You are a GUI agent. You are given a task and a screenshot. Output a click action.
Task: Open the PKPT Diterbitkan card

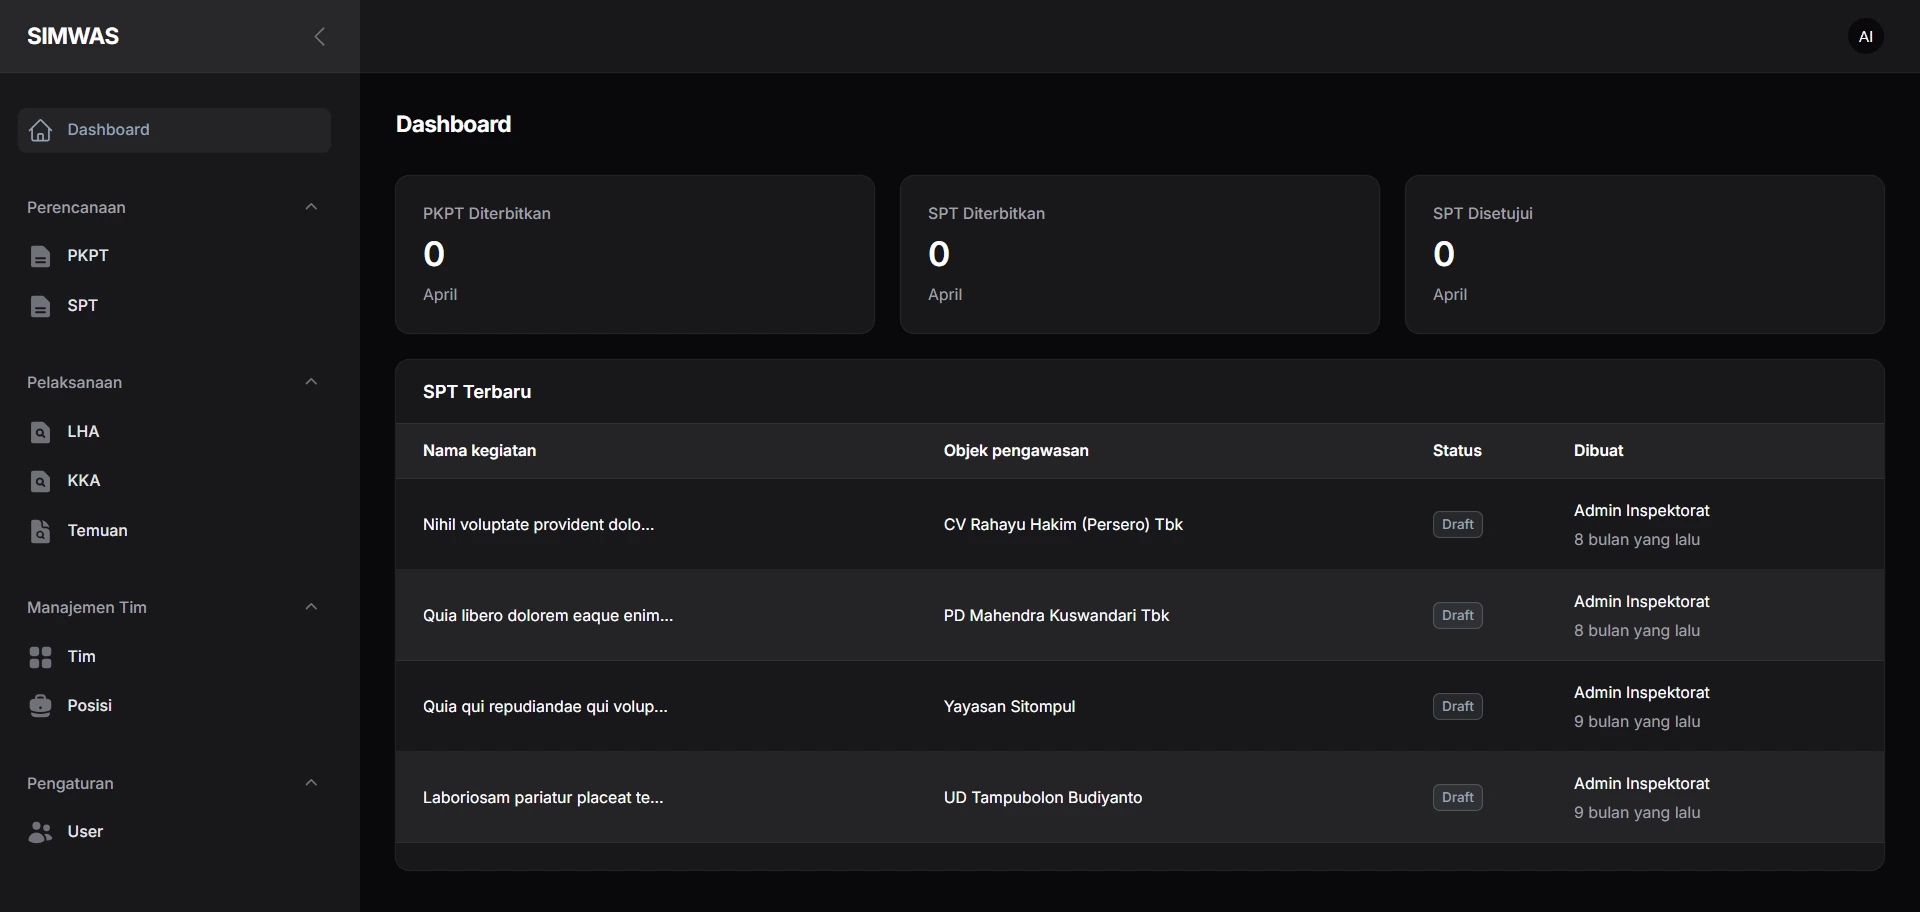(x=635, y=255)
